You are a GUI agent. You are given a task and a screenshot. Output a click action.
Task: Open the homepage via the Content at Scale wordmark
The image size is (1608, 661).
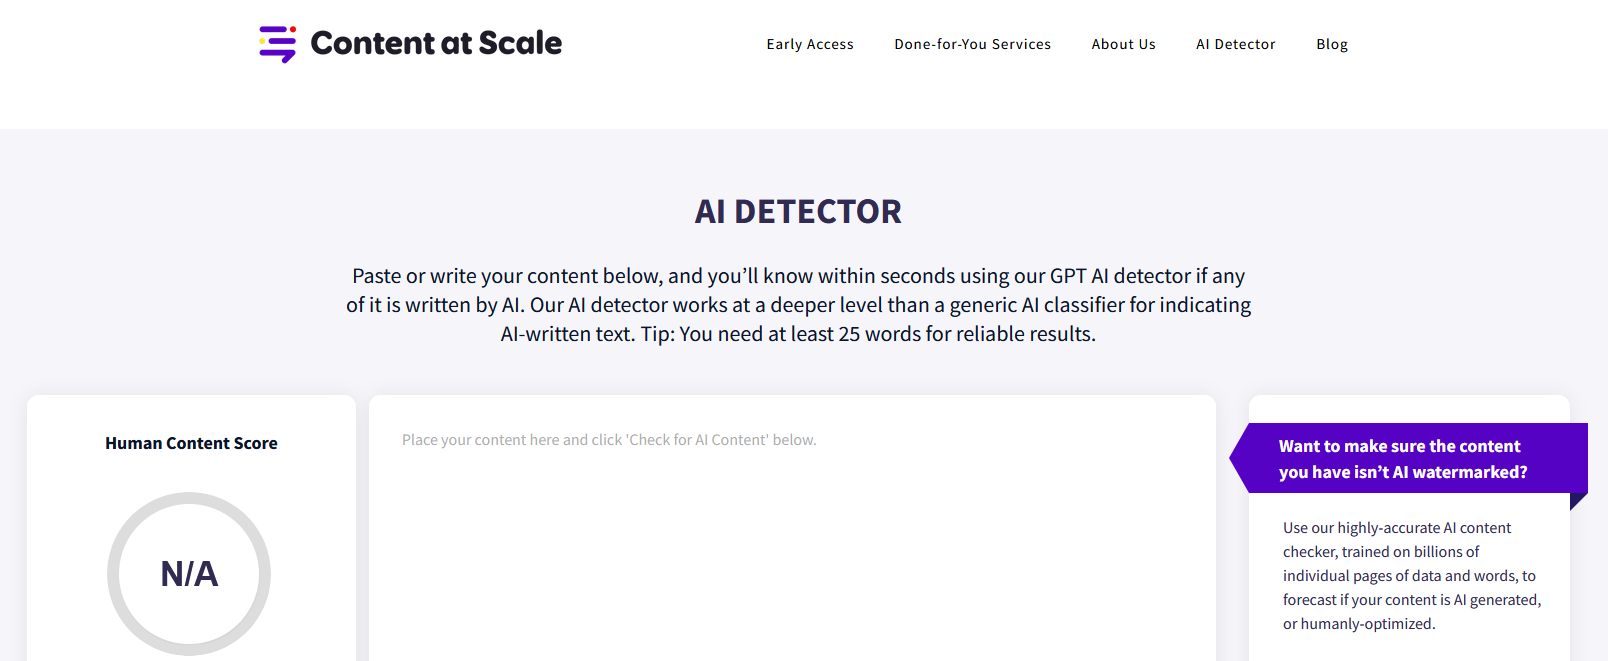[436, 43]
